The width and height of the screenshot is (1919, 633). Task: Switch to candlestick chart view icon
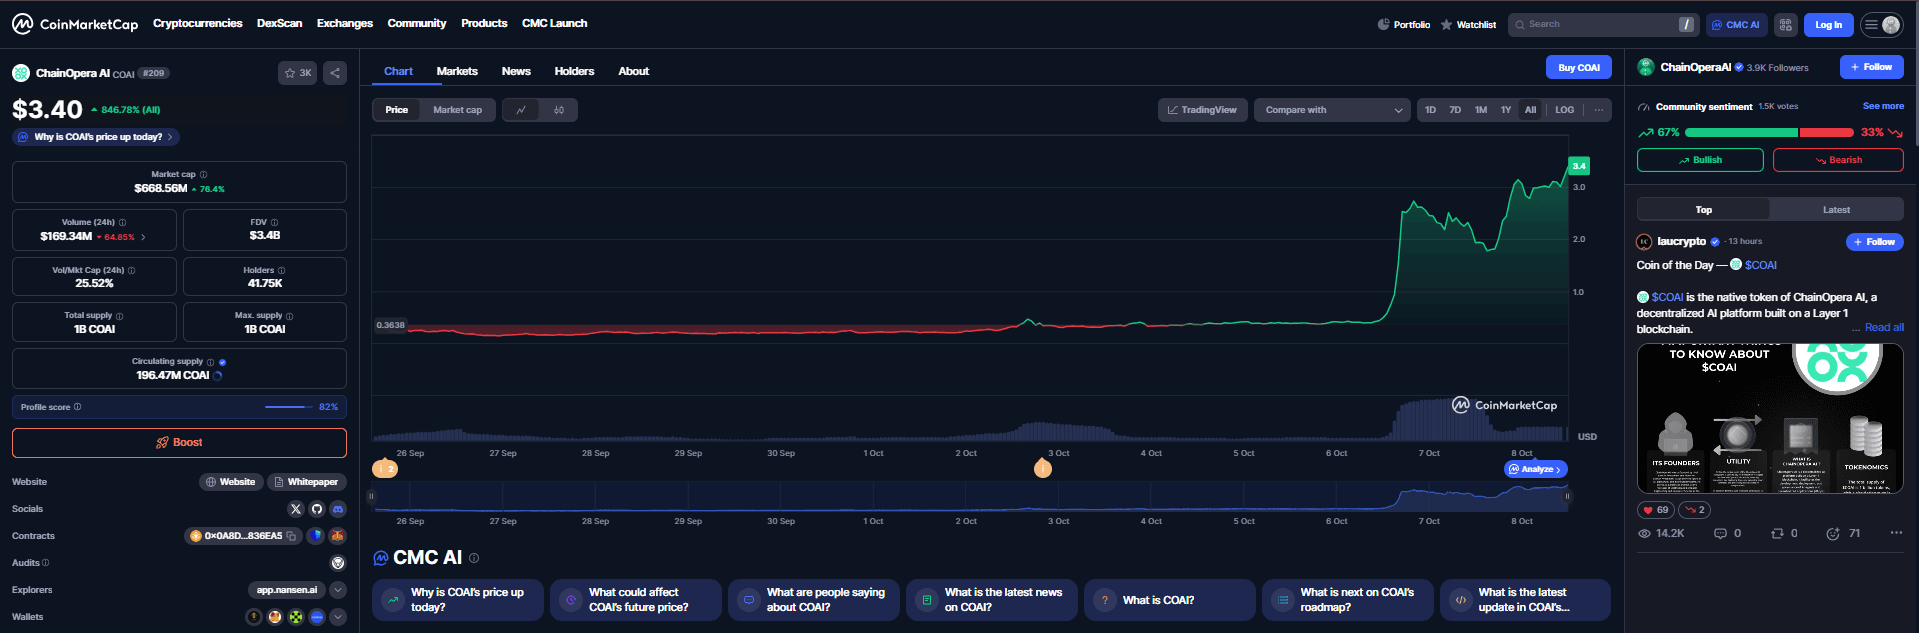tap(559, 110)
